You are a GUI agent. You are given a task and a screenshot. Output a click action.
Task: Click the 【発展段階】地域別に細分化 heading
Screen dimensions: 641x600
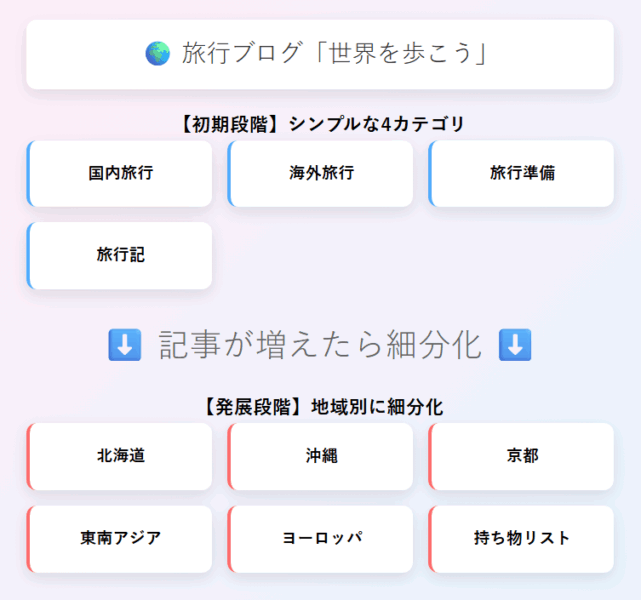click(320, 407)
